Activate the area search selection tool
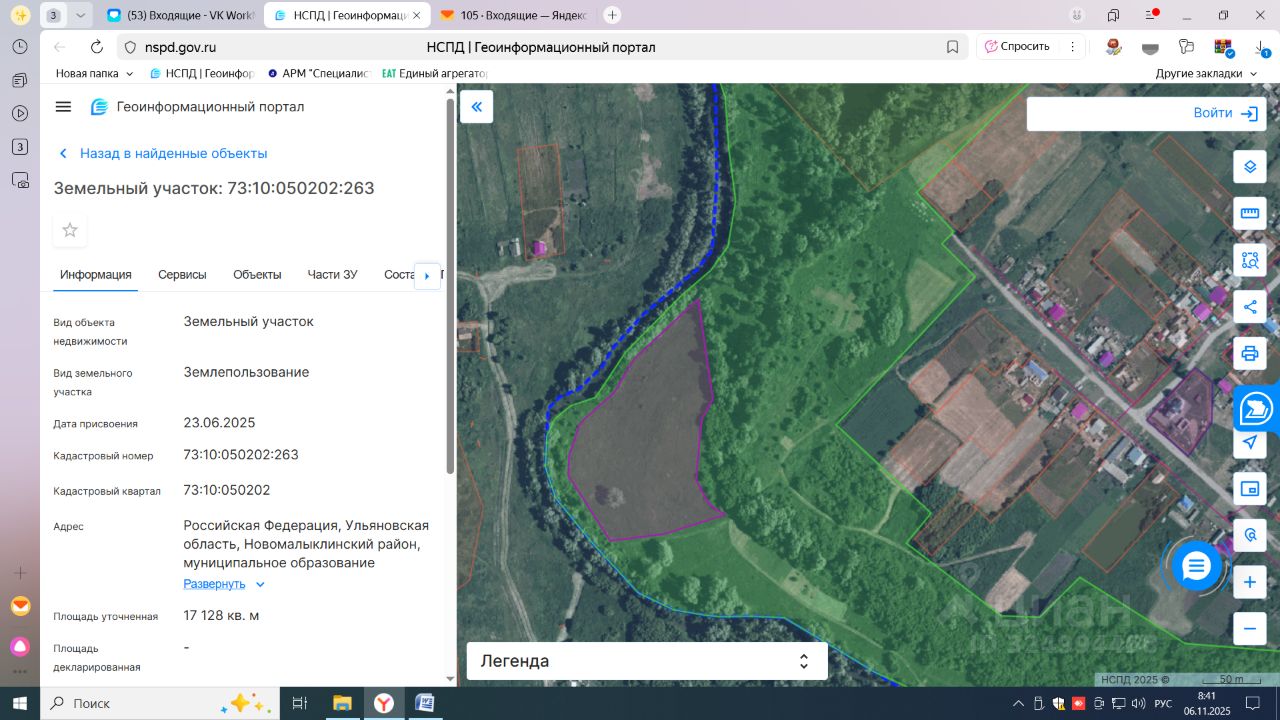The image size is (1280, 720). (x=1249, y=260)
